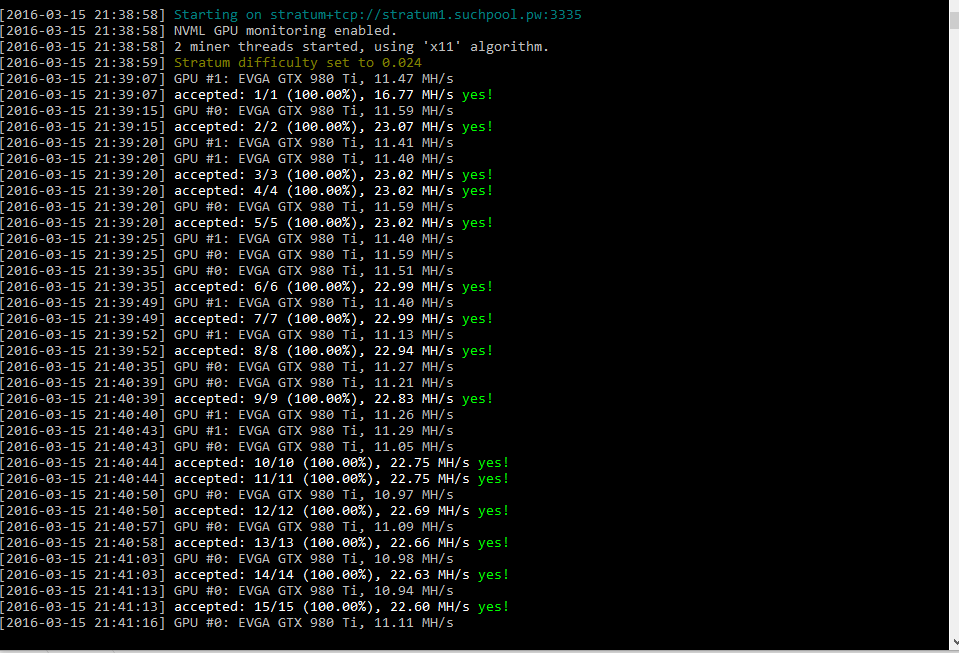959x653 pixels.
Task: Click the 'accepted: 7/7' line
Action: pyautogui.click(x=246, y=319)
